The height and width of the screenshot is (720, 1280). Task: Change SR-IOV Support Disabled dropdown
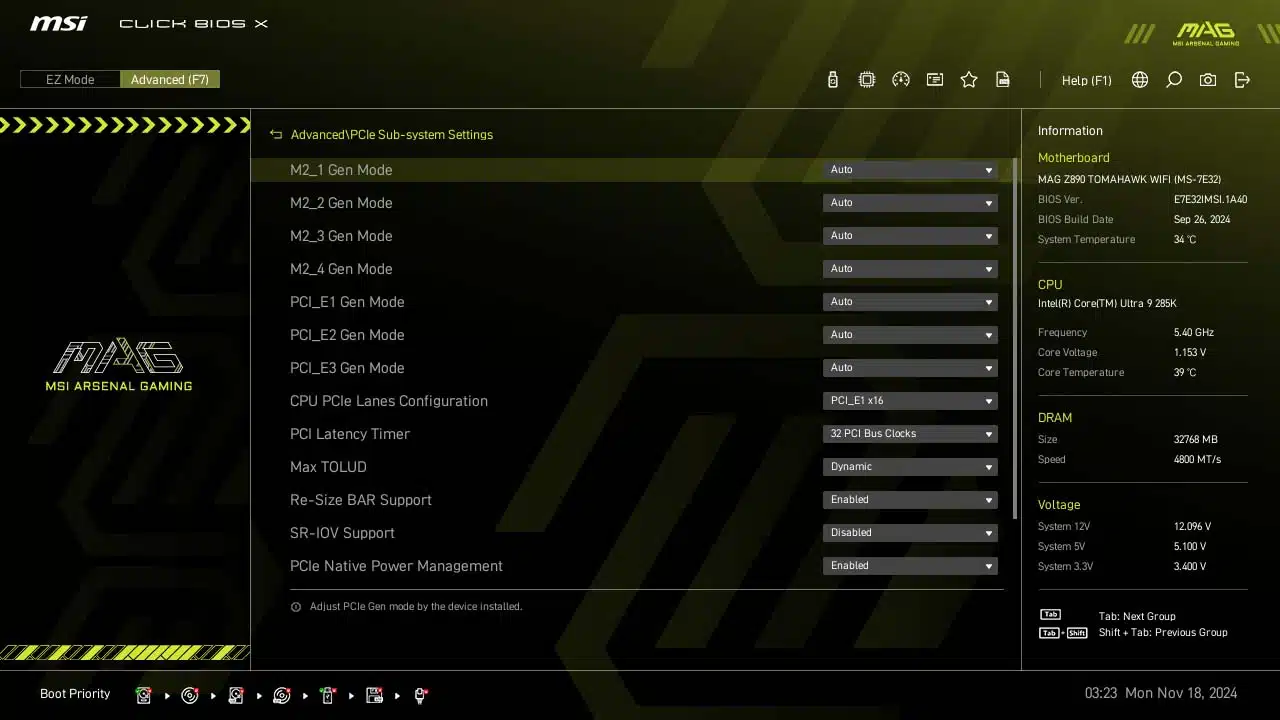click(x=910, y=533)
